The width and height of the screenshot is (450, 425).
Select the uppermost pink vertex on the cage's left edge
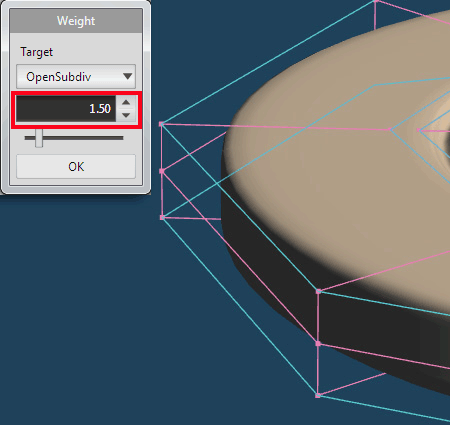[x=162, y=124]
